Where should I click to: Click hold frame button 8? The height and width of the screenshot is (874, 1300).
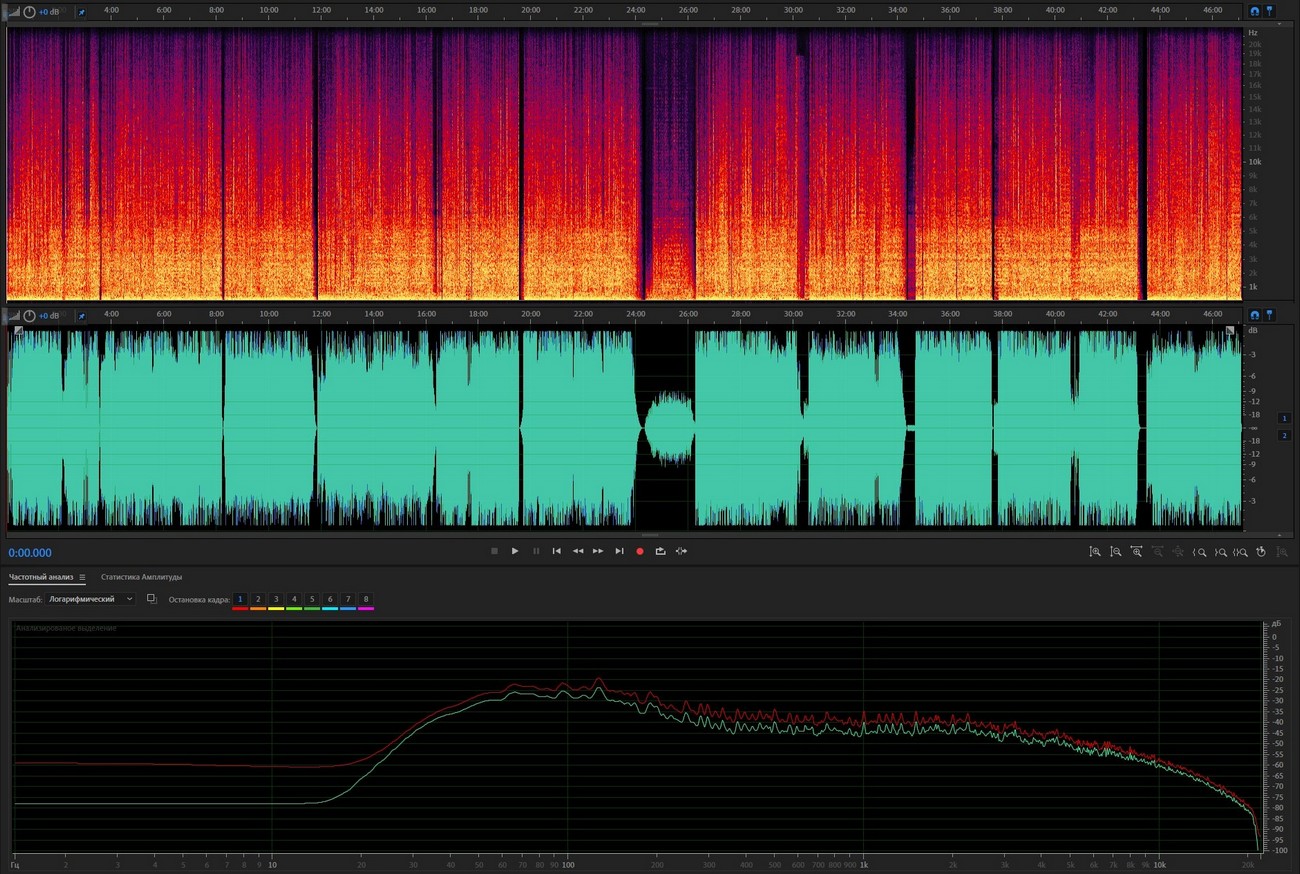366,599
